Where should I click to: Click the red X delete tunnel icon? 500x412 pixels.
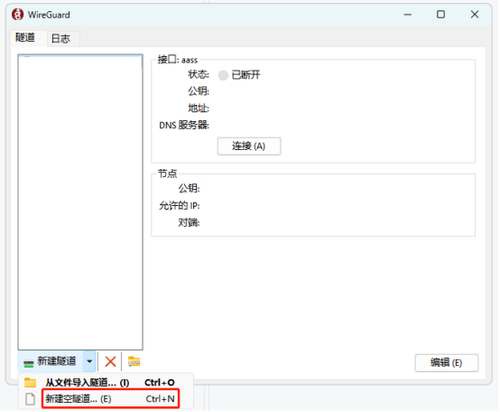[110, 361]
